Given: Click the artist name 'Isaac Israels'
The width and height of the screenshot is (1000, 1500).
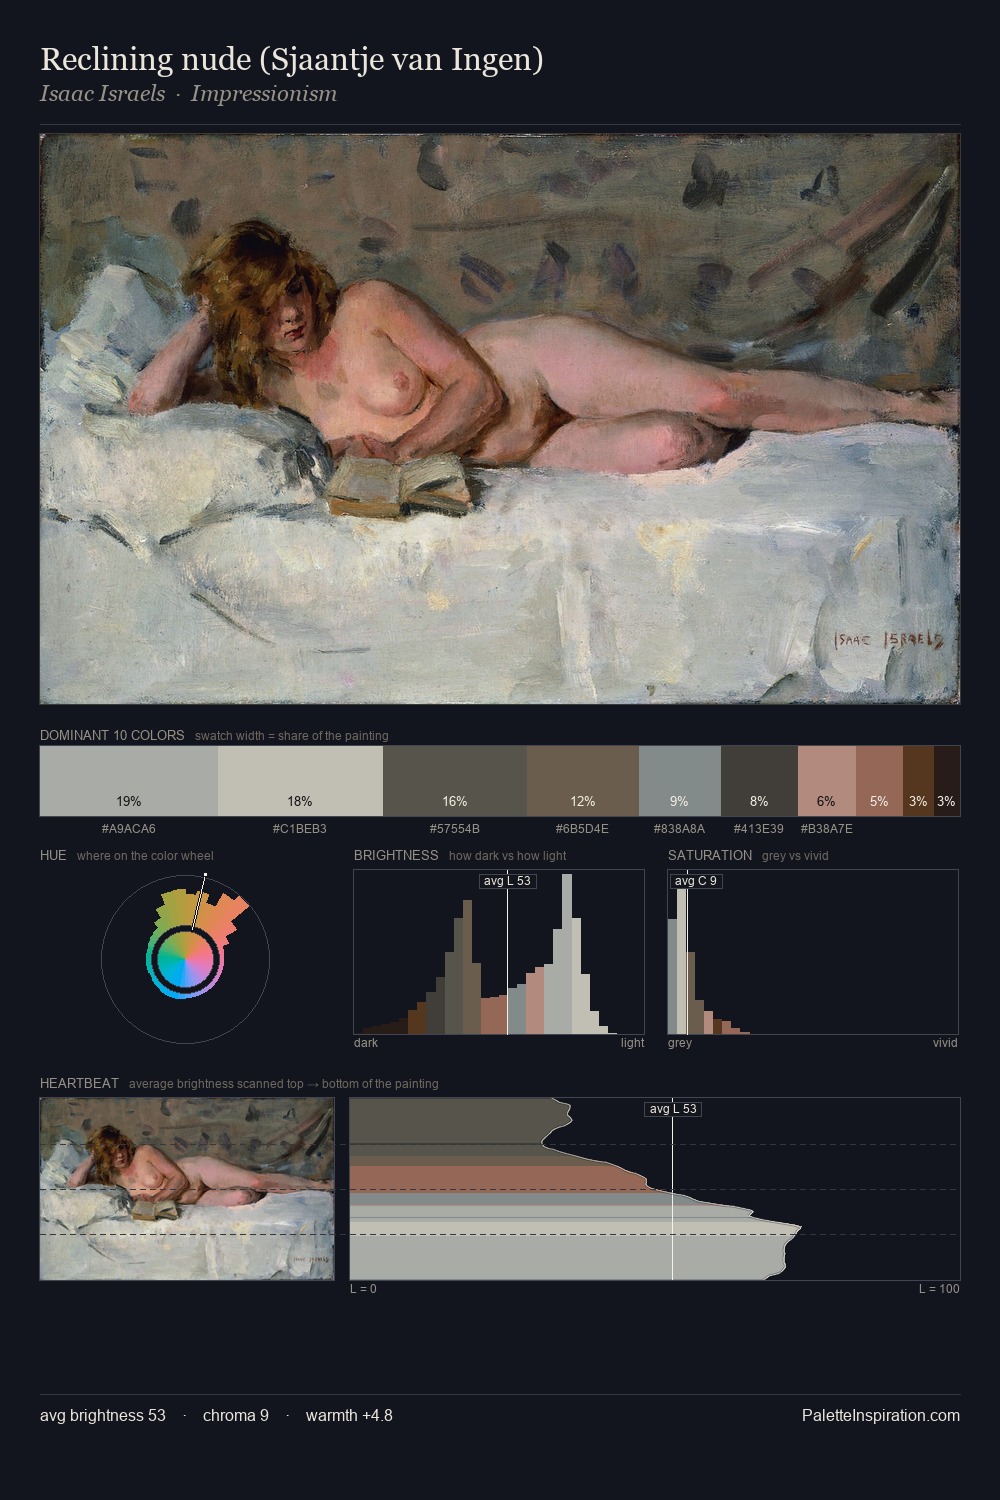Looking at the screenshot, I should pyautogui.click(x=102, y=94).
